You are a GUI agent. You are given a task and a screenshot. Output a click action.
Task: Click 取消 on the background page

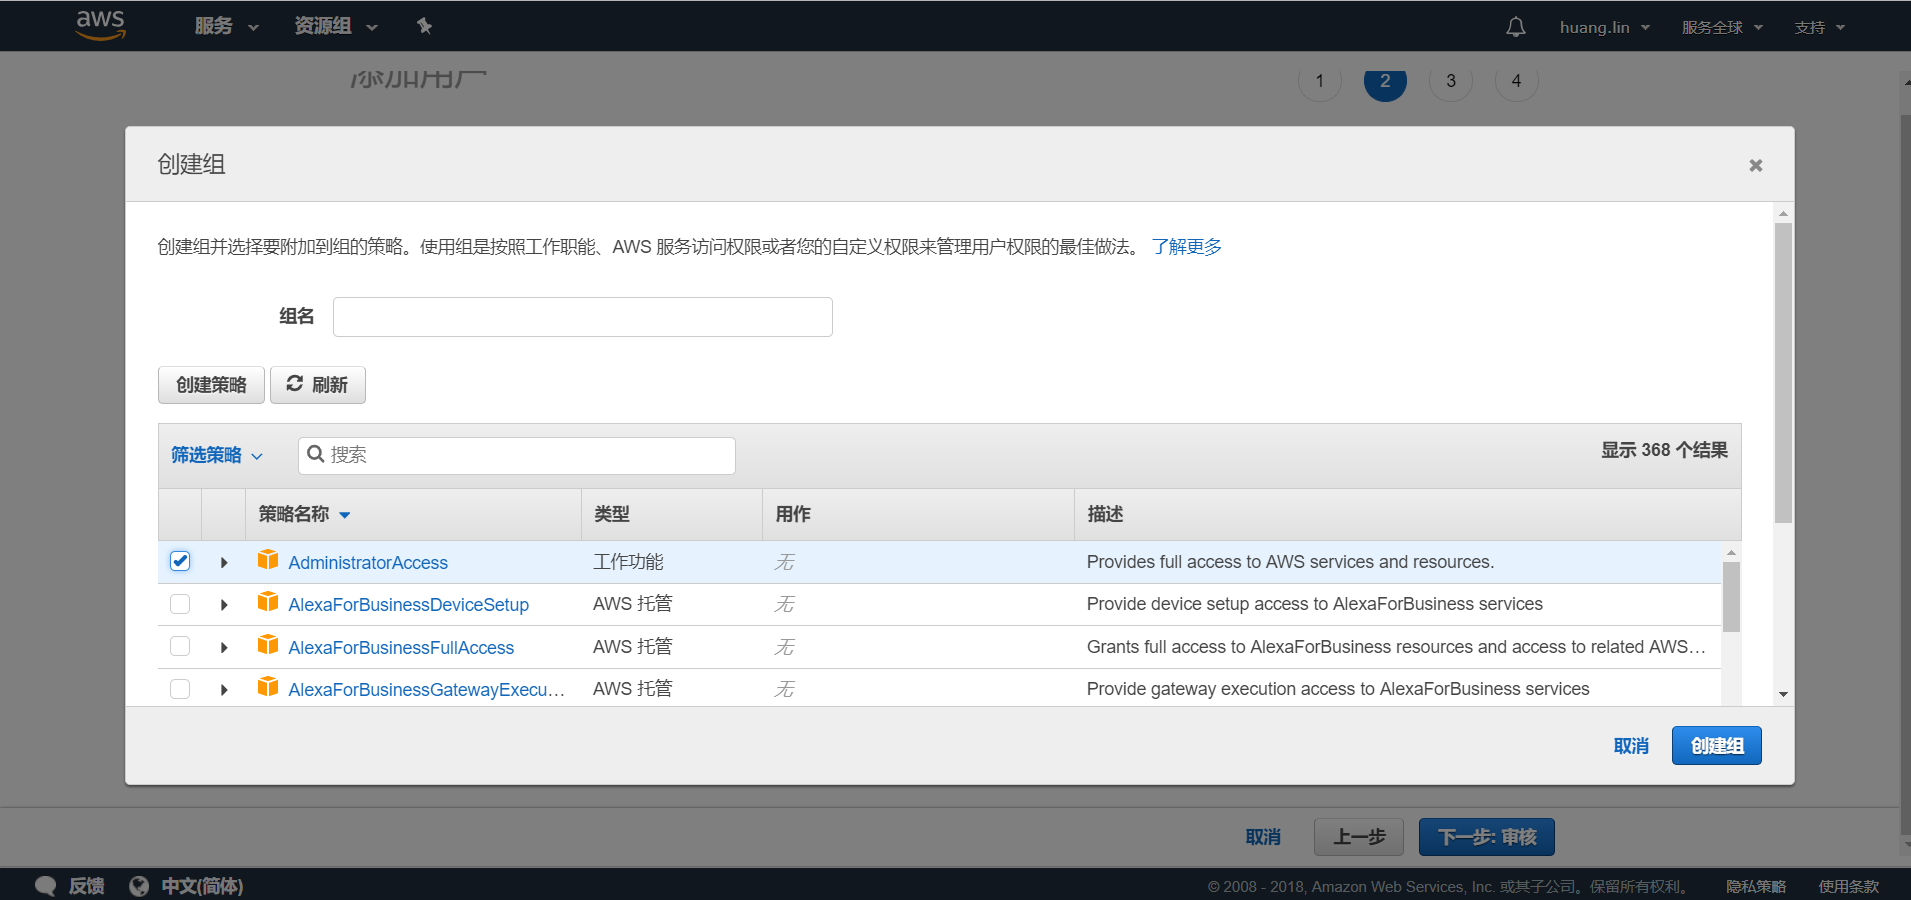[x=1263, y=837]
